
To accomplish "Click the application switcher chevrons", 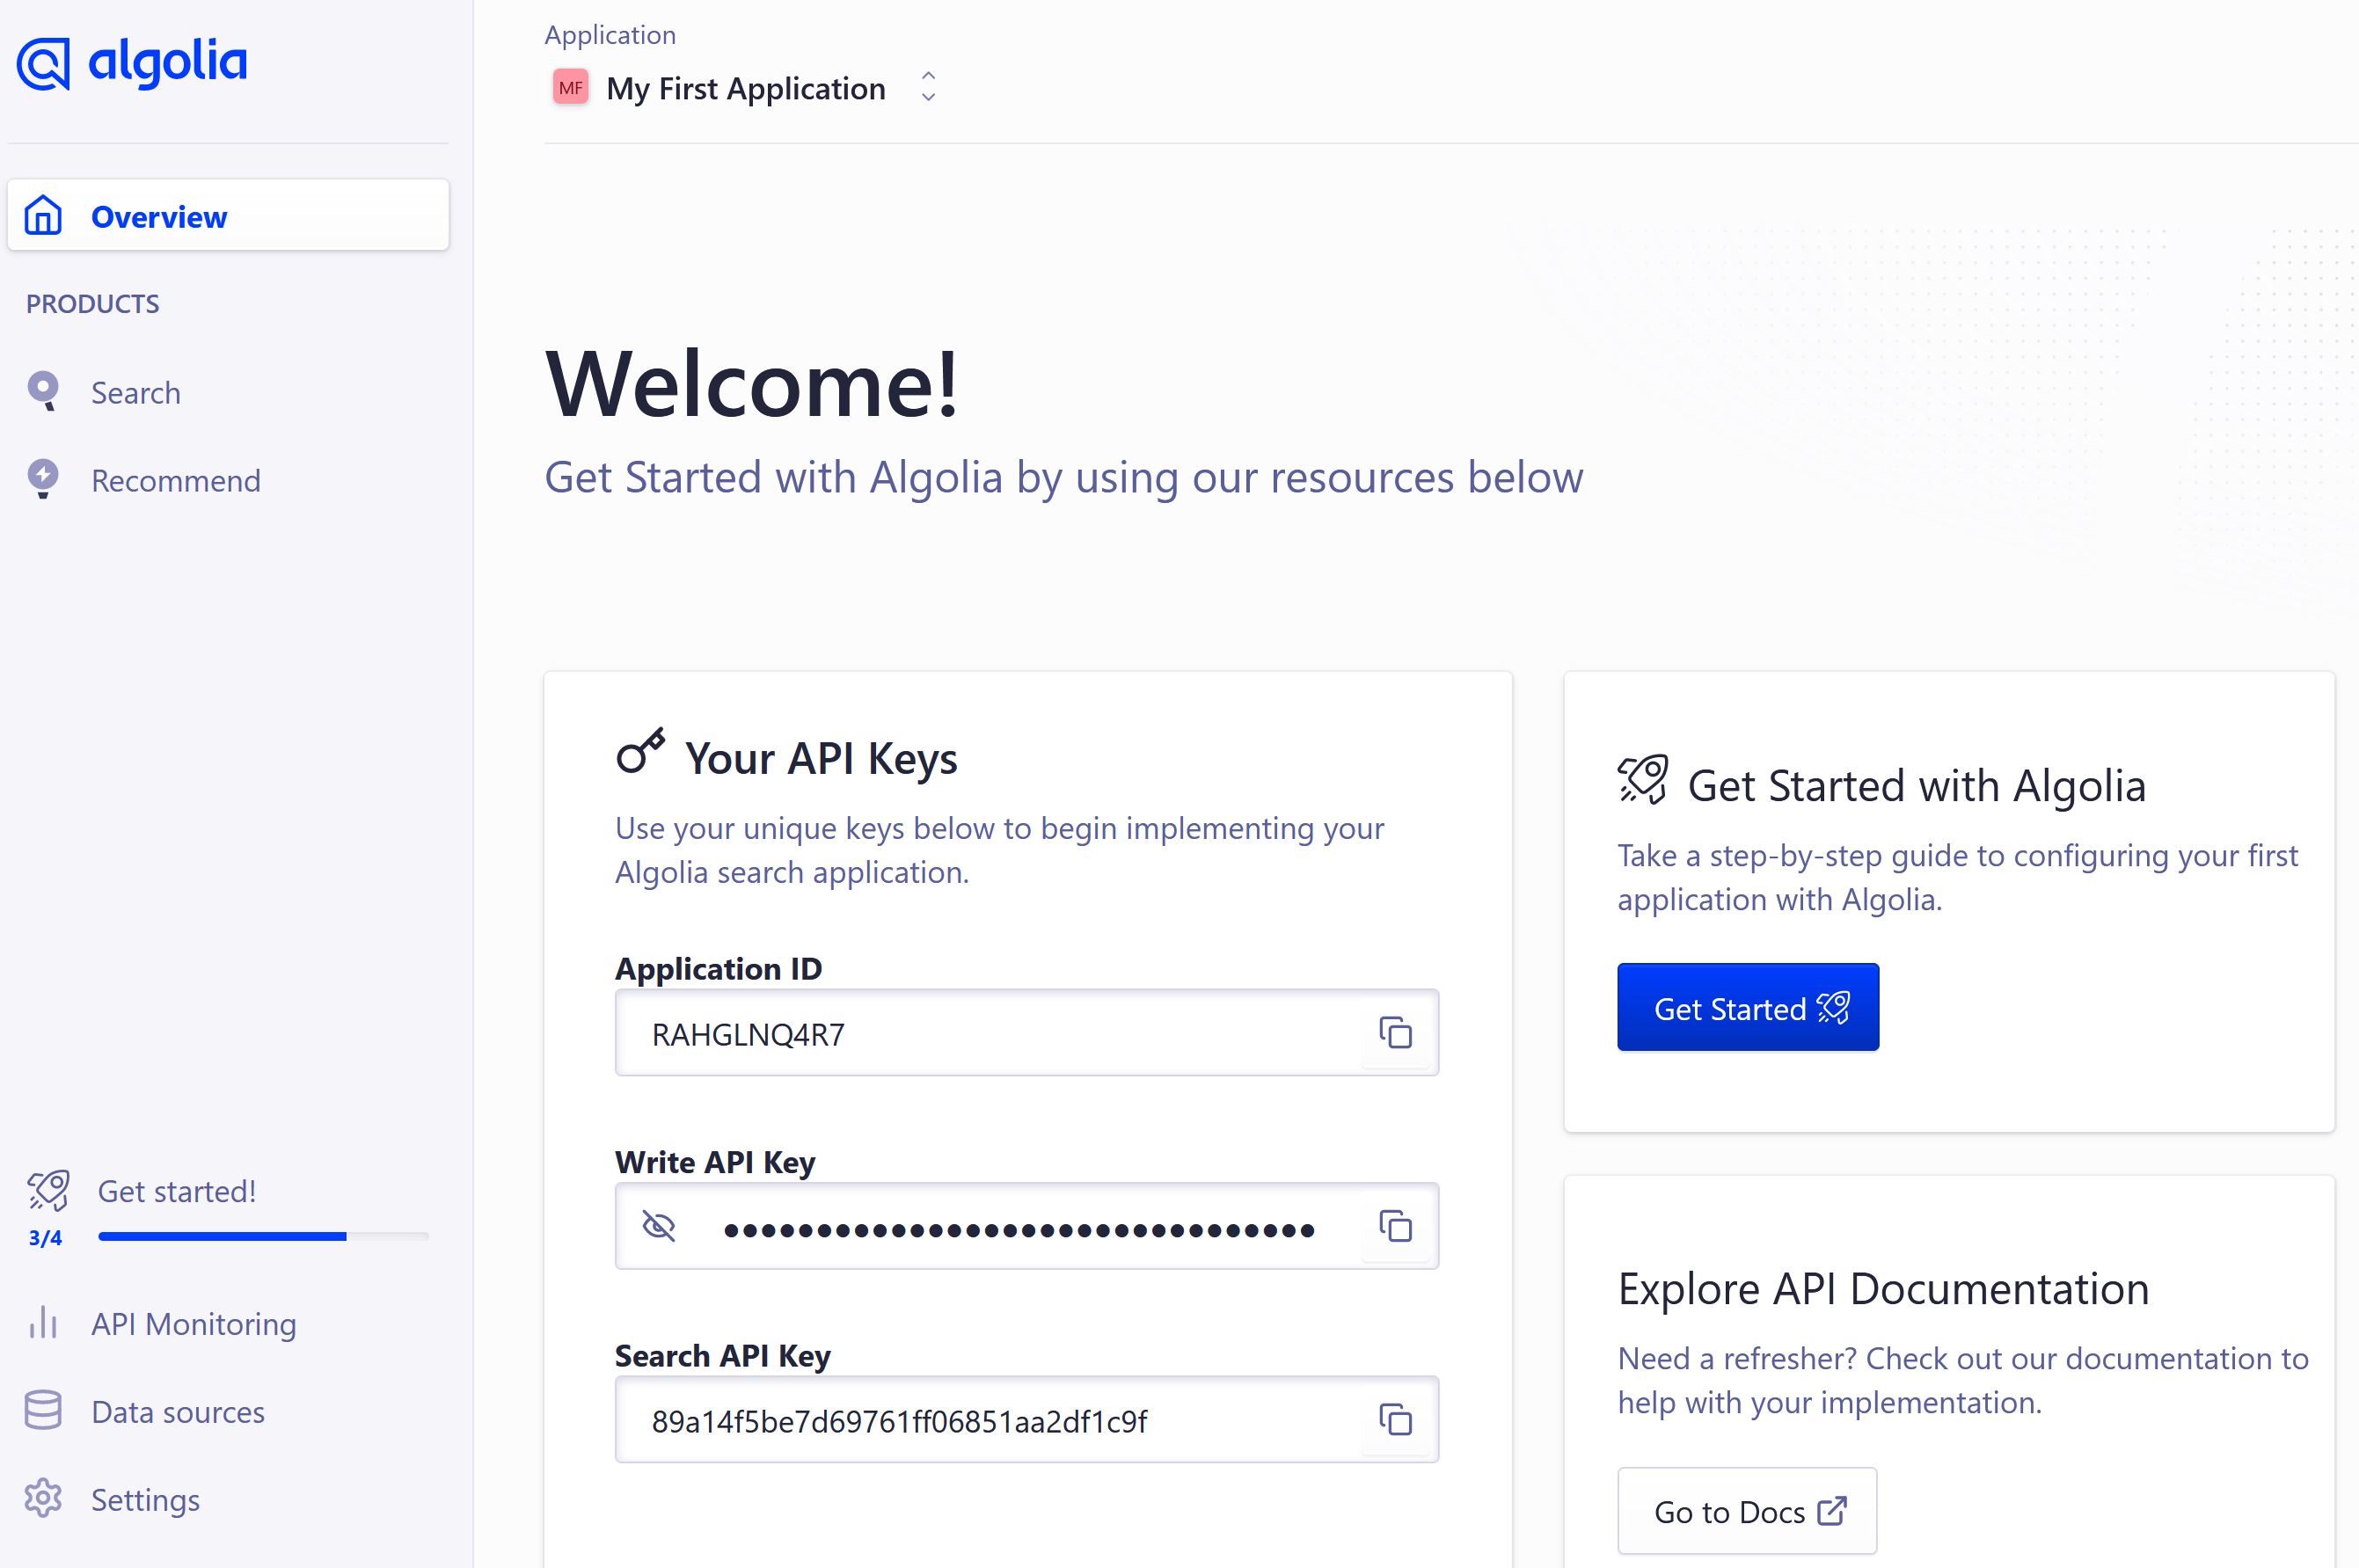I will coord(928,87).
